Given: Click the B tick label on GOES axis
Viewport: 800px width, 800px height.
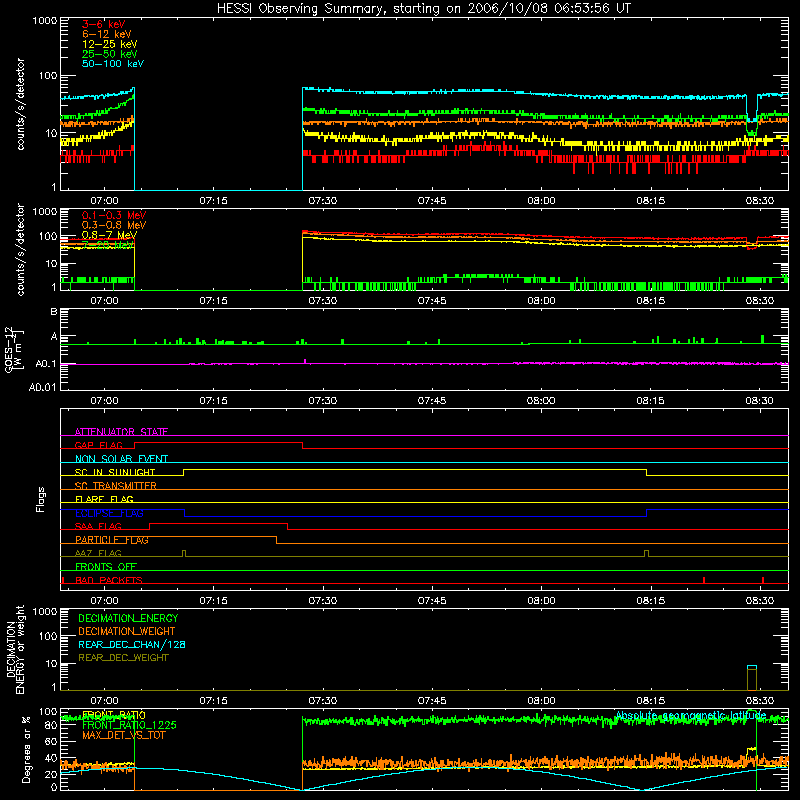Looking at the screenshot, I should (x=54, y=312).
